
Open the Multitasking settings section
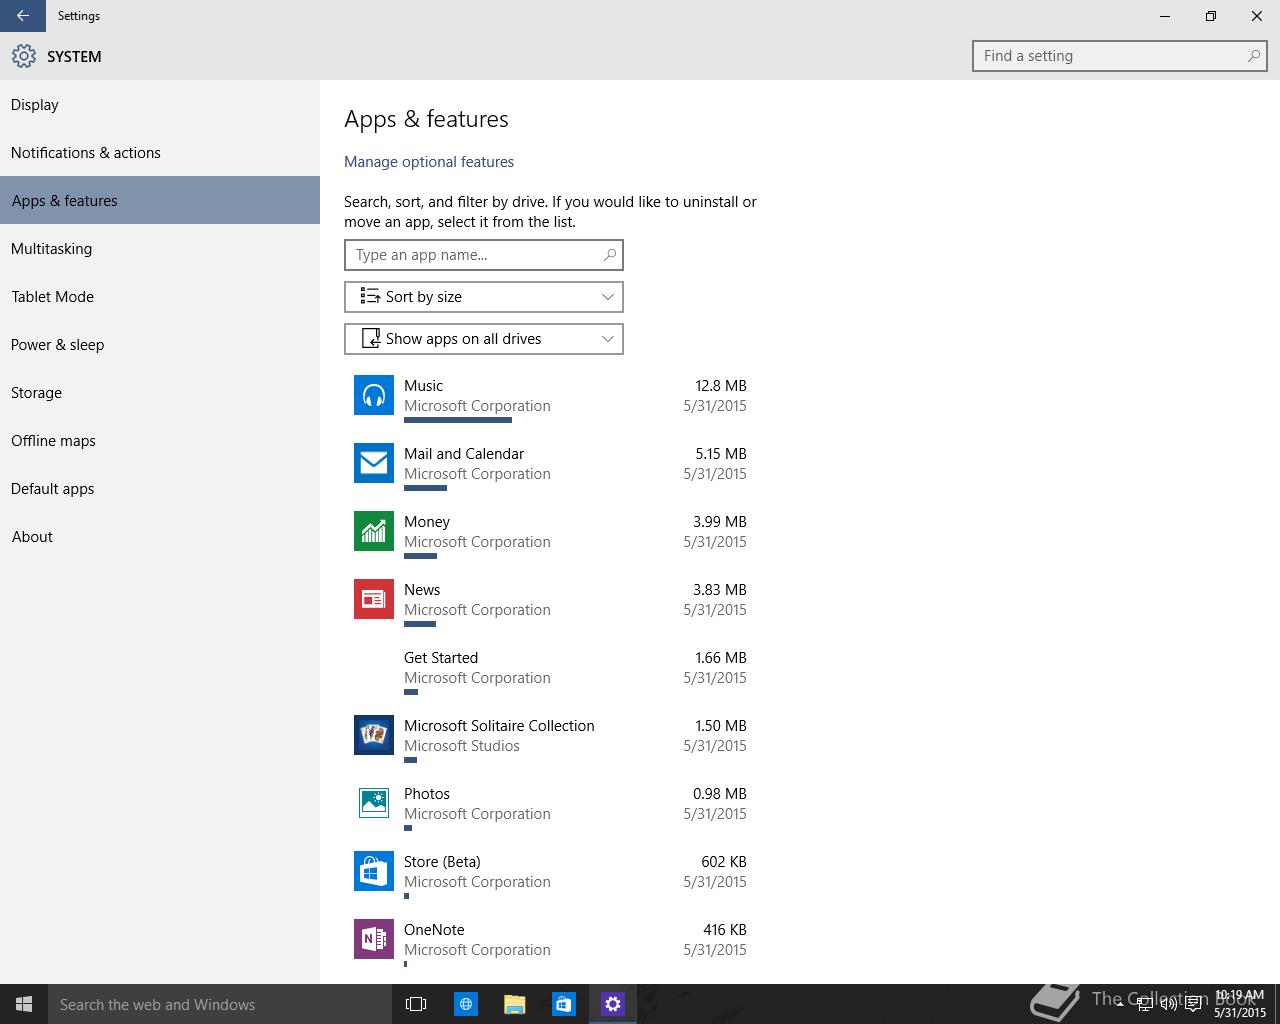[160, 249]
